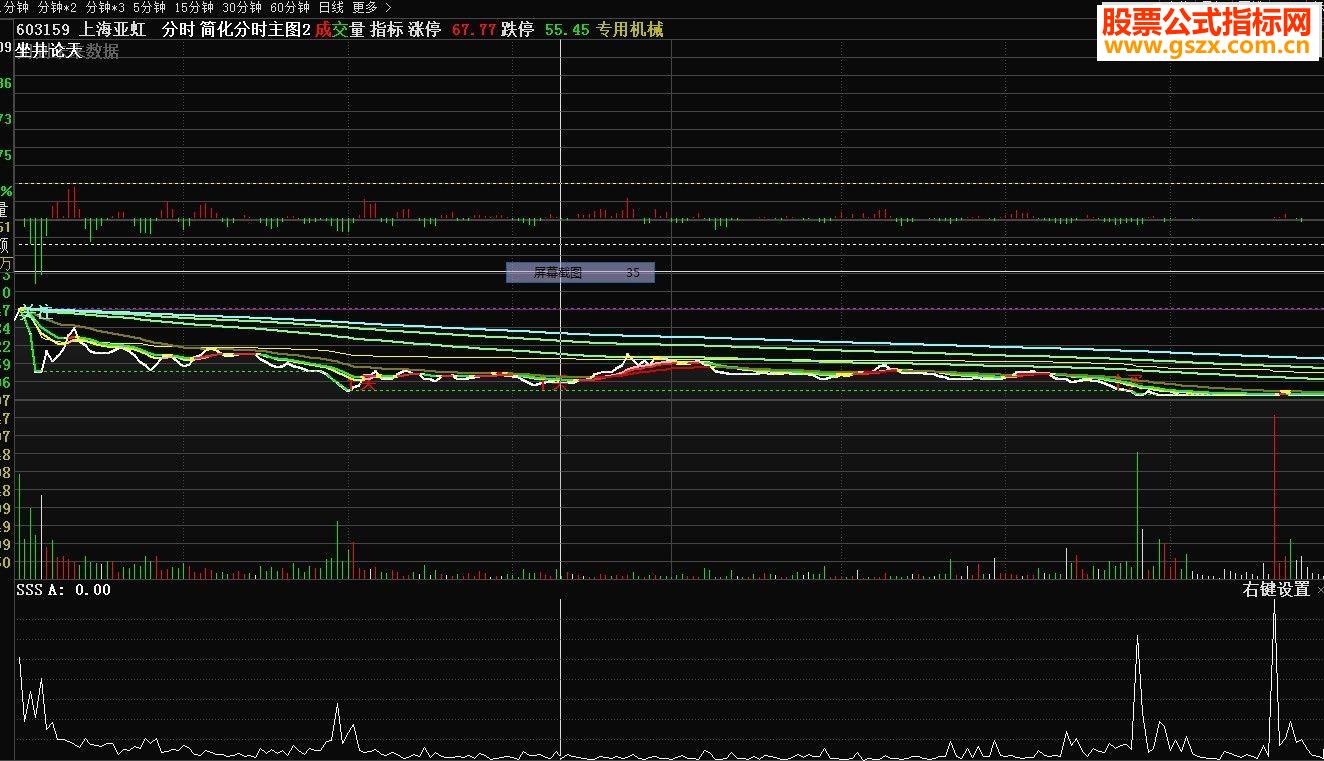Click the 专用机械 sector link

pos(630,30)
